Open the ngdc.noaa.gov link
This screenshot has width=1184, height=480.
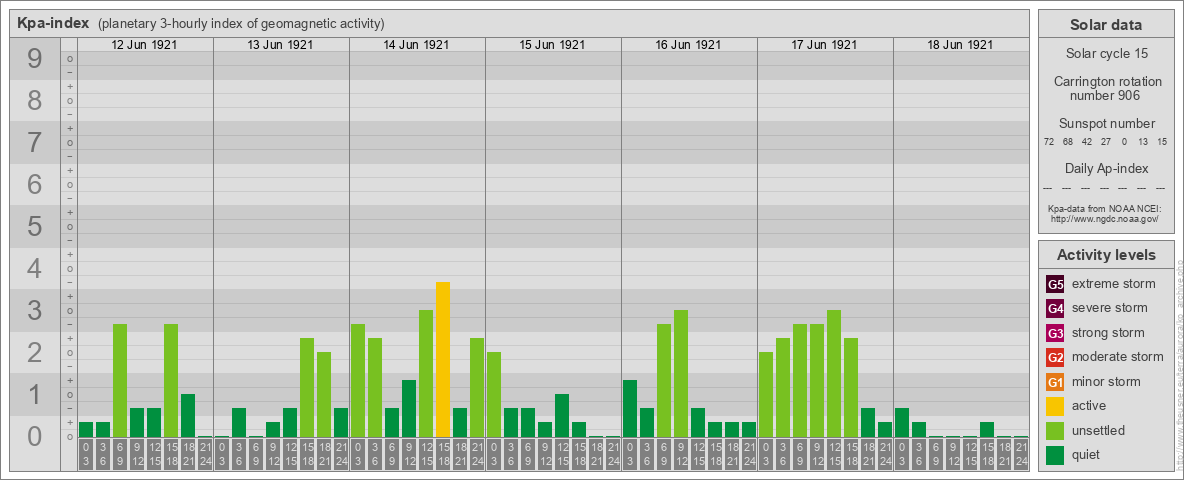coord(1106,218)
